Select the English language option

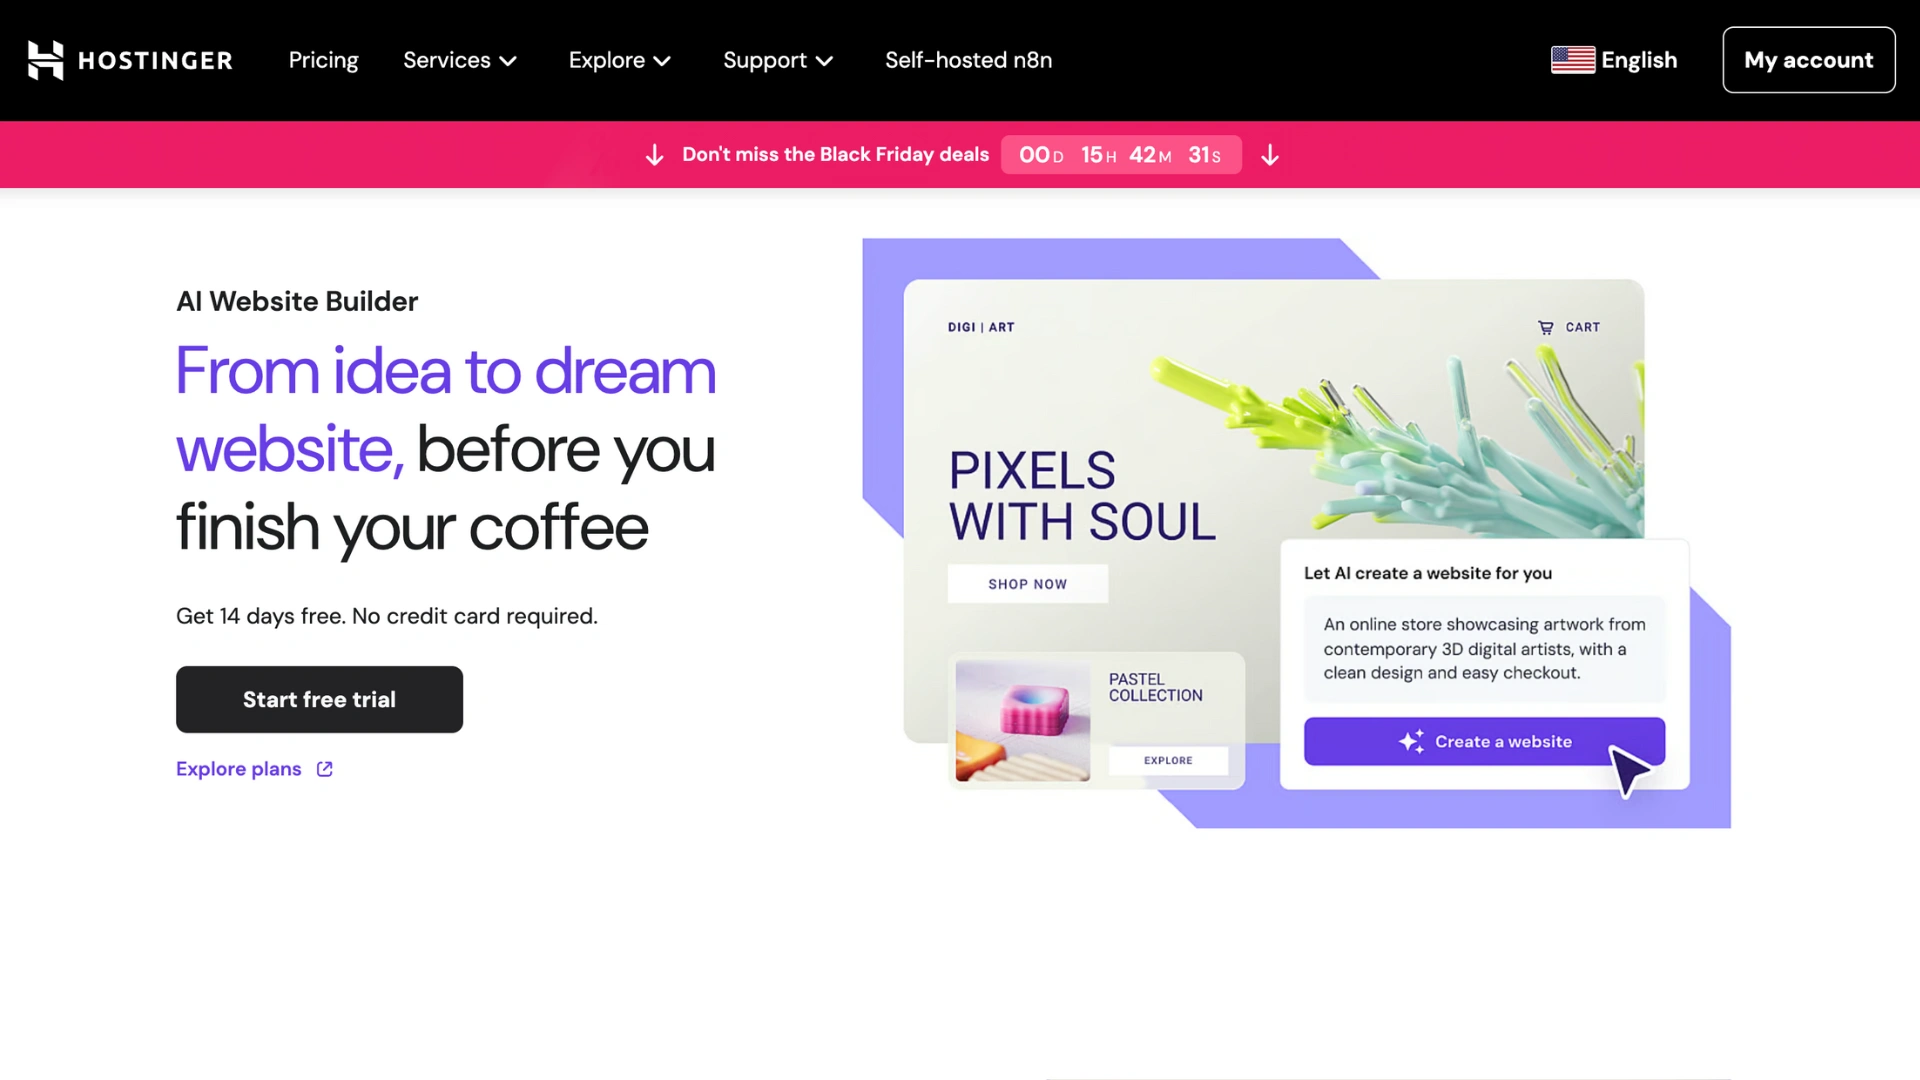tap(1614, 60)
